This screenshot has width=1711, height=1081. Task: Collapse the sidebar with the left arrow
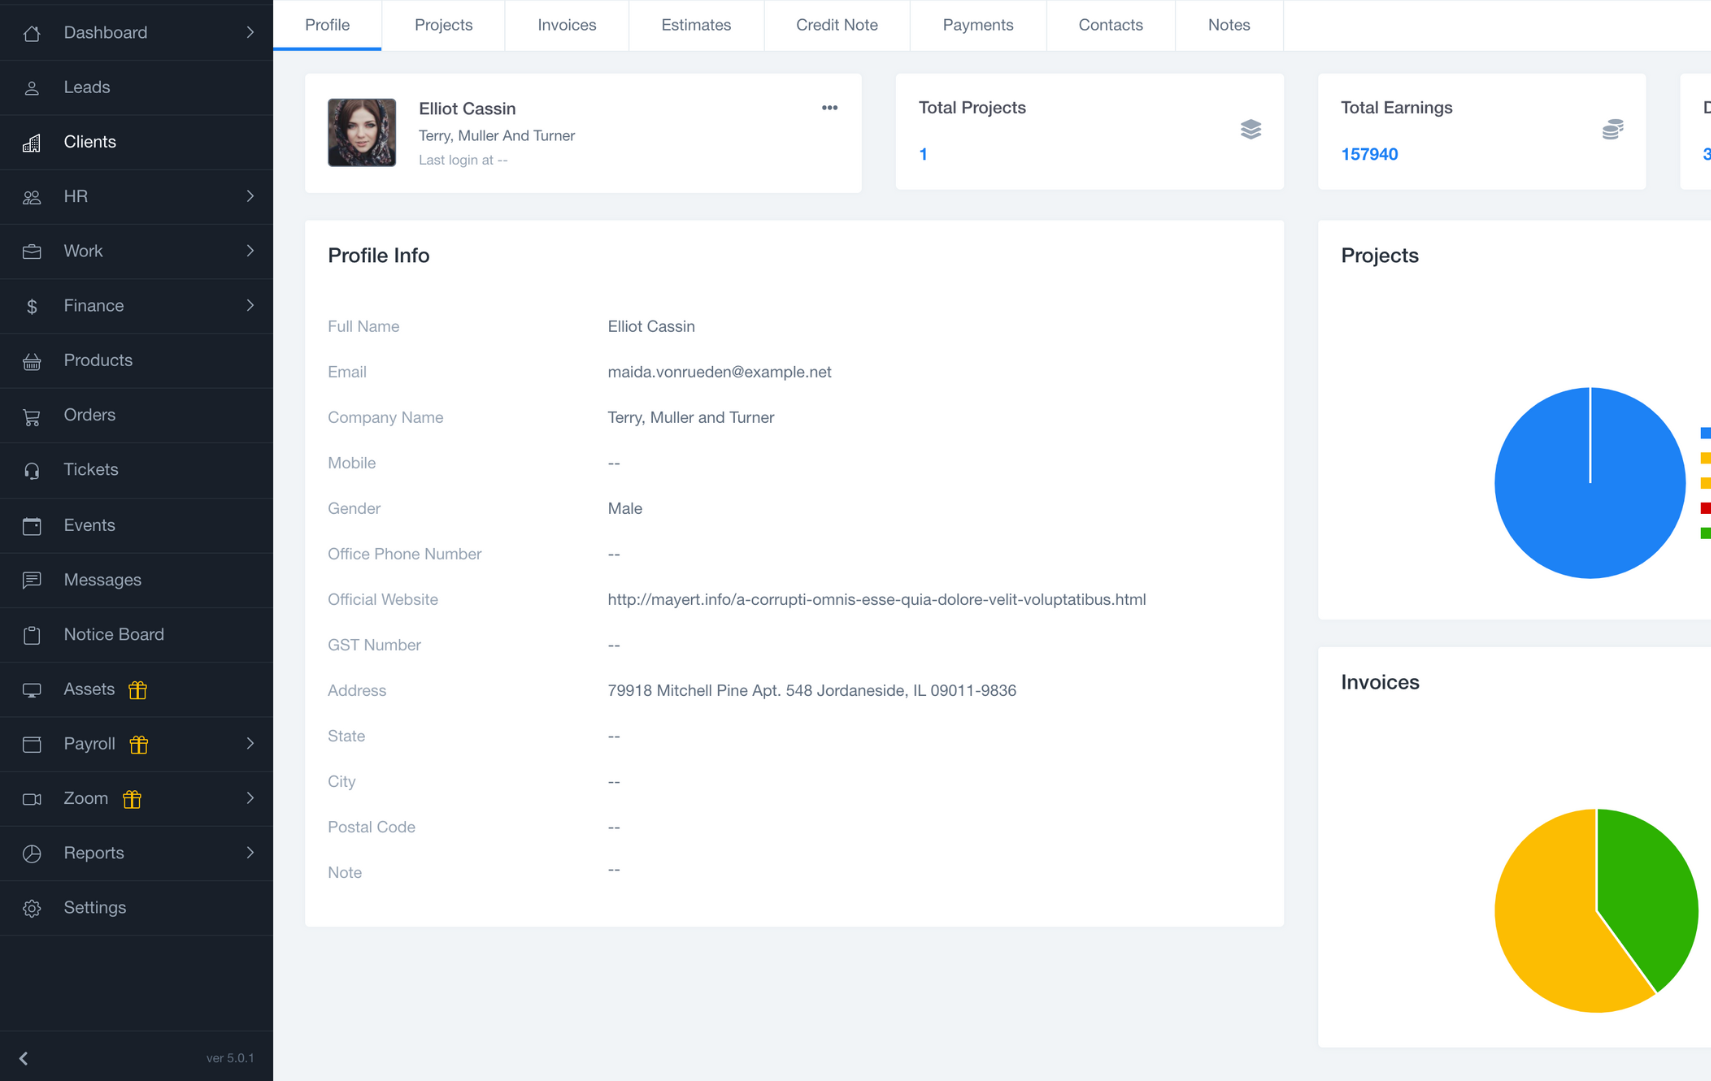click(24, 1058)
